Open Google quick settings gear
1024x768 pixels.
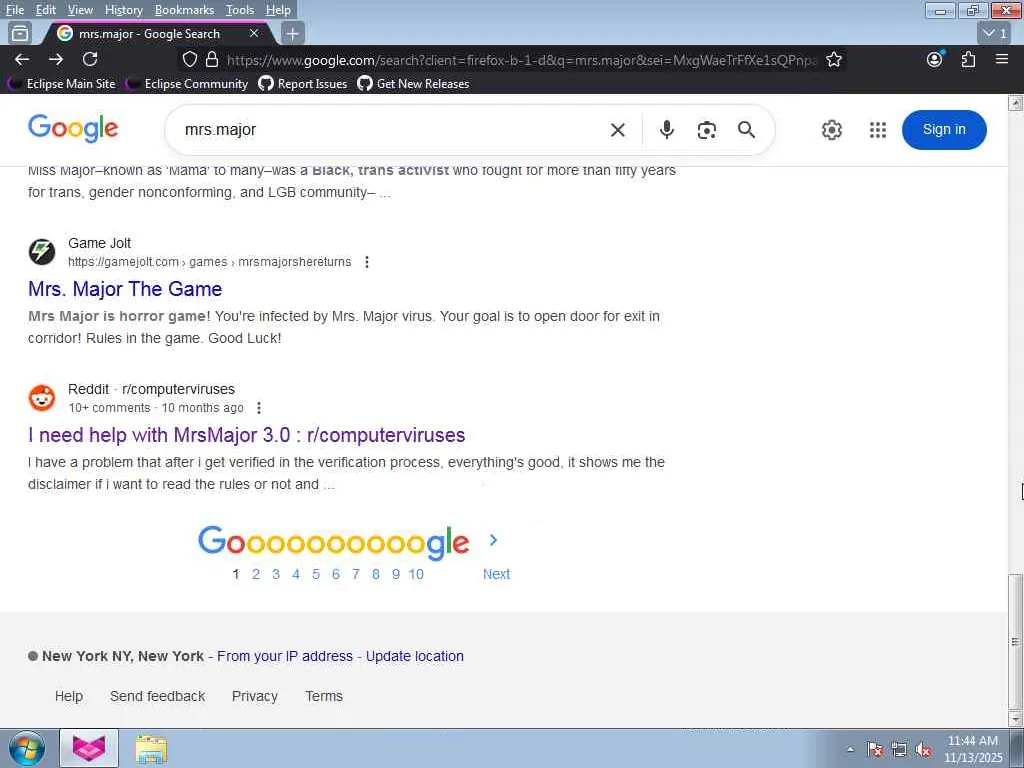tap(831, 130)
